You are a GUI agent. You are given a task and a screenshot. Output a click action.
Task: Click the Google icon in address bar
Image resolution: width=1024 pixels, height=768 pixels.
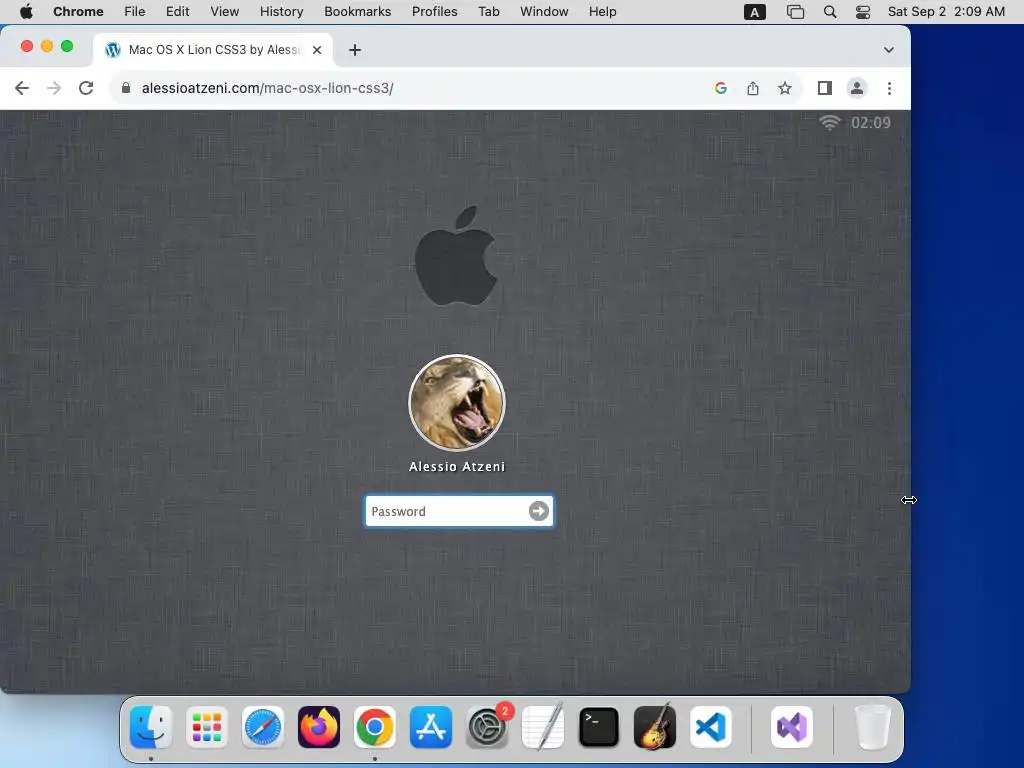[721, 88]
